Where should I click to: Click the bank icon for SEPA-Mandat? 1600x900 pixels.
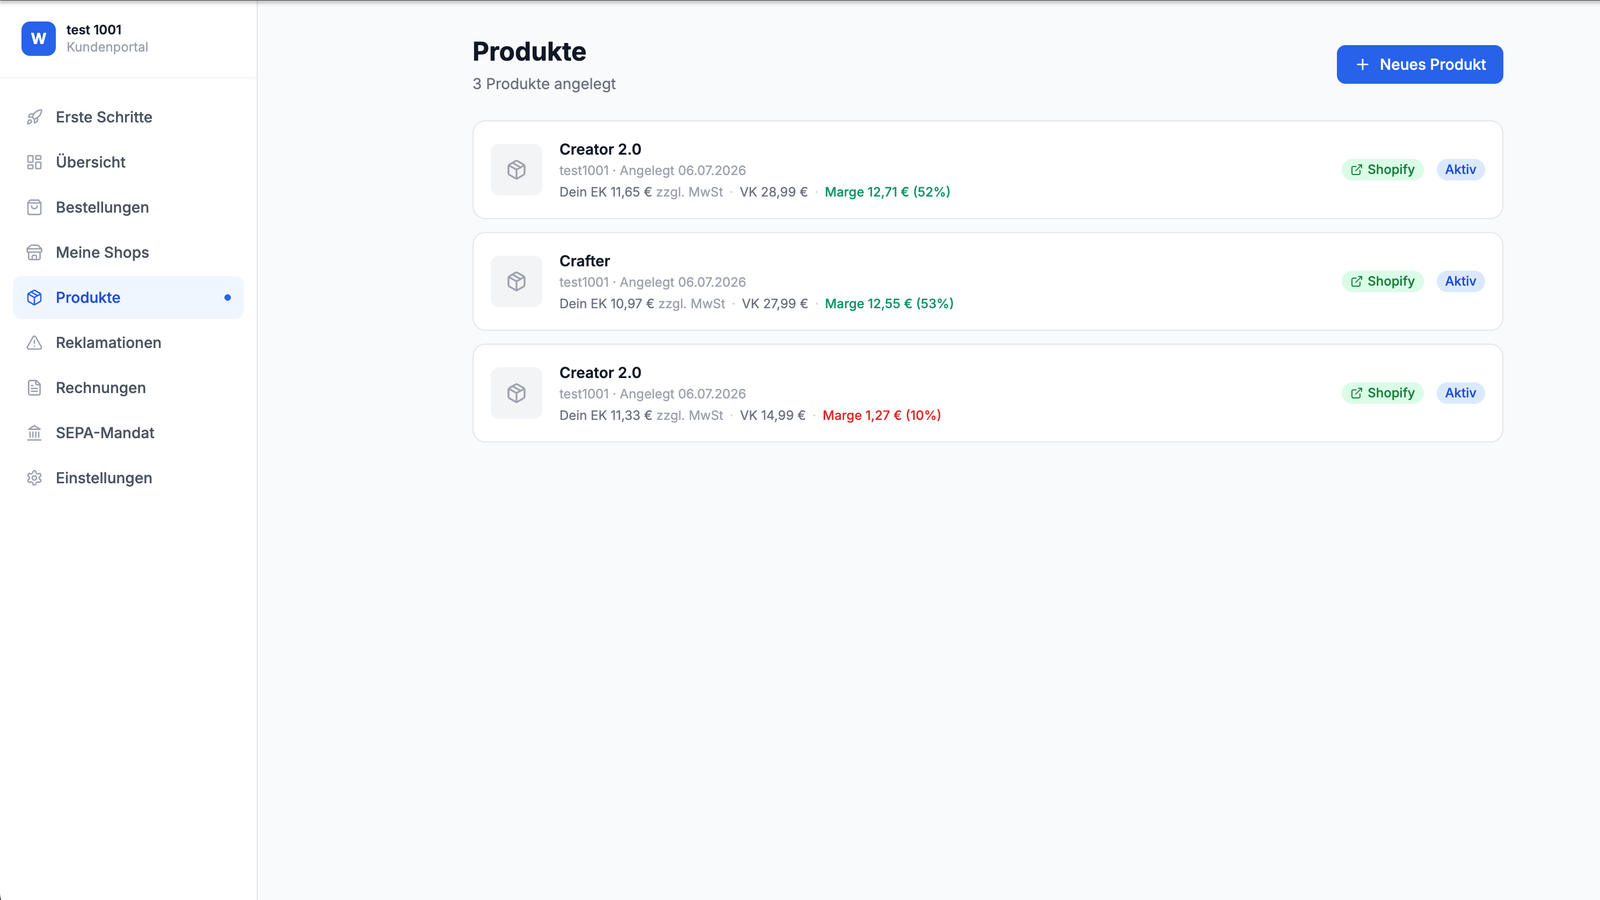pos(34,433)
